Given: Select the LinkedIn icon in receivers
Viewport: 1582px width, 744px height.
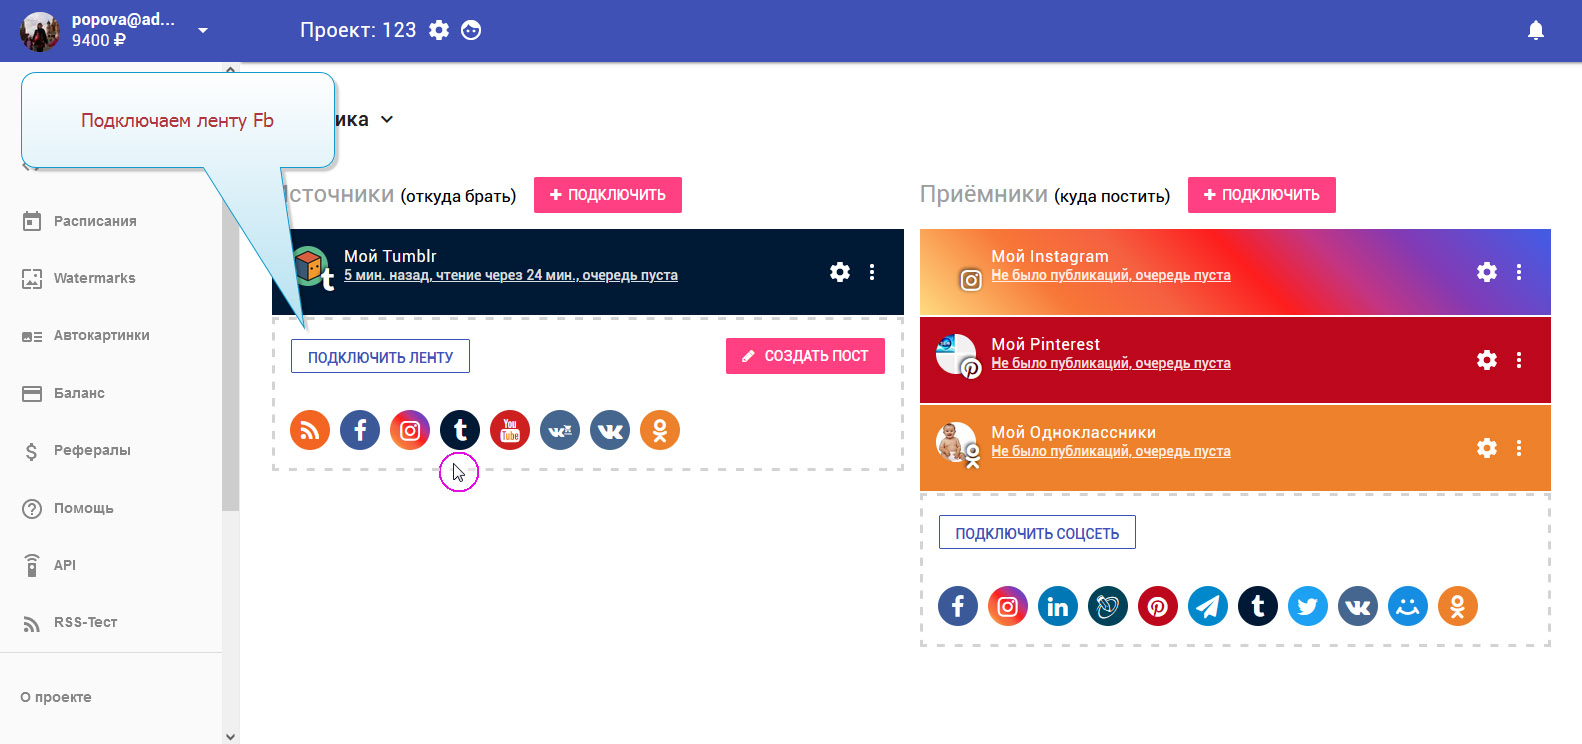Looking at the screenshot, I should [1058, 606].
